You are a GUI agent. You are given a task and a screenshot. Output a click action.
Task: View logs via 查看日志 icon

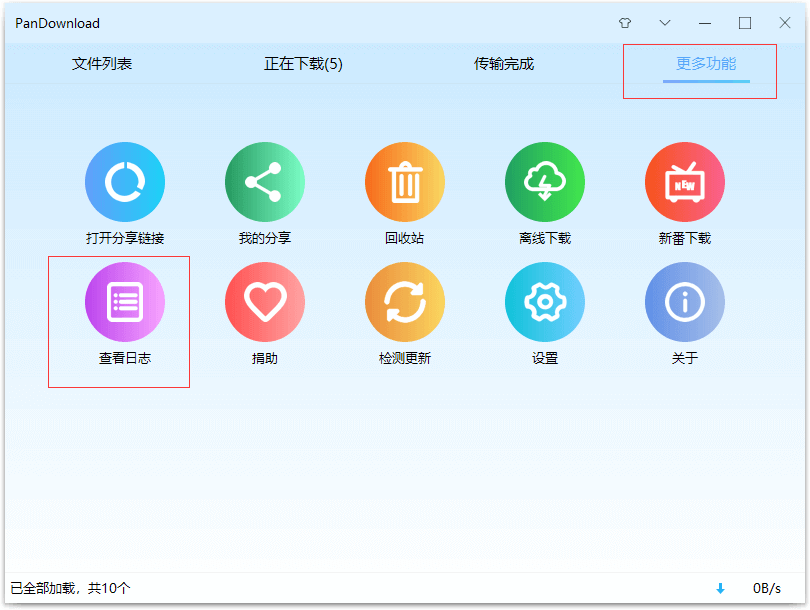coord(125,302)
